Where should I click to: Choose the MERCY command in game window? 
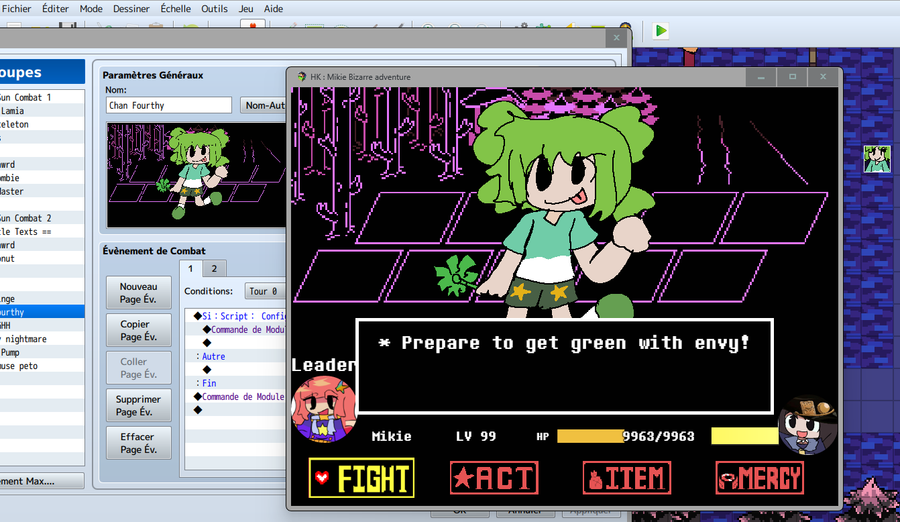[x=759, y=478]
